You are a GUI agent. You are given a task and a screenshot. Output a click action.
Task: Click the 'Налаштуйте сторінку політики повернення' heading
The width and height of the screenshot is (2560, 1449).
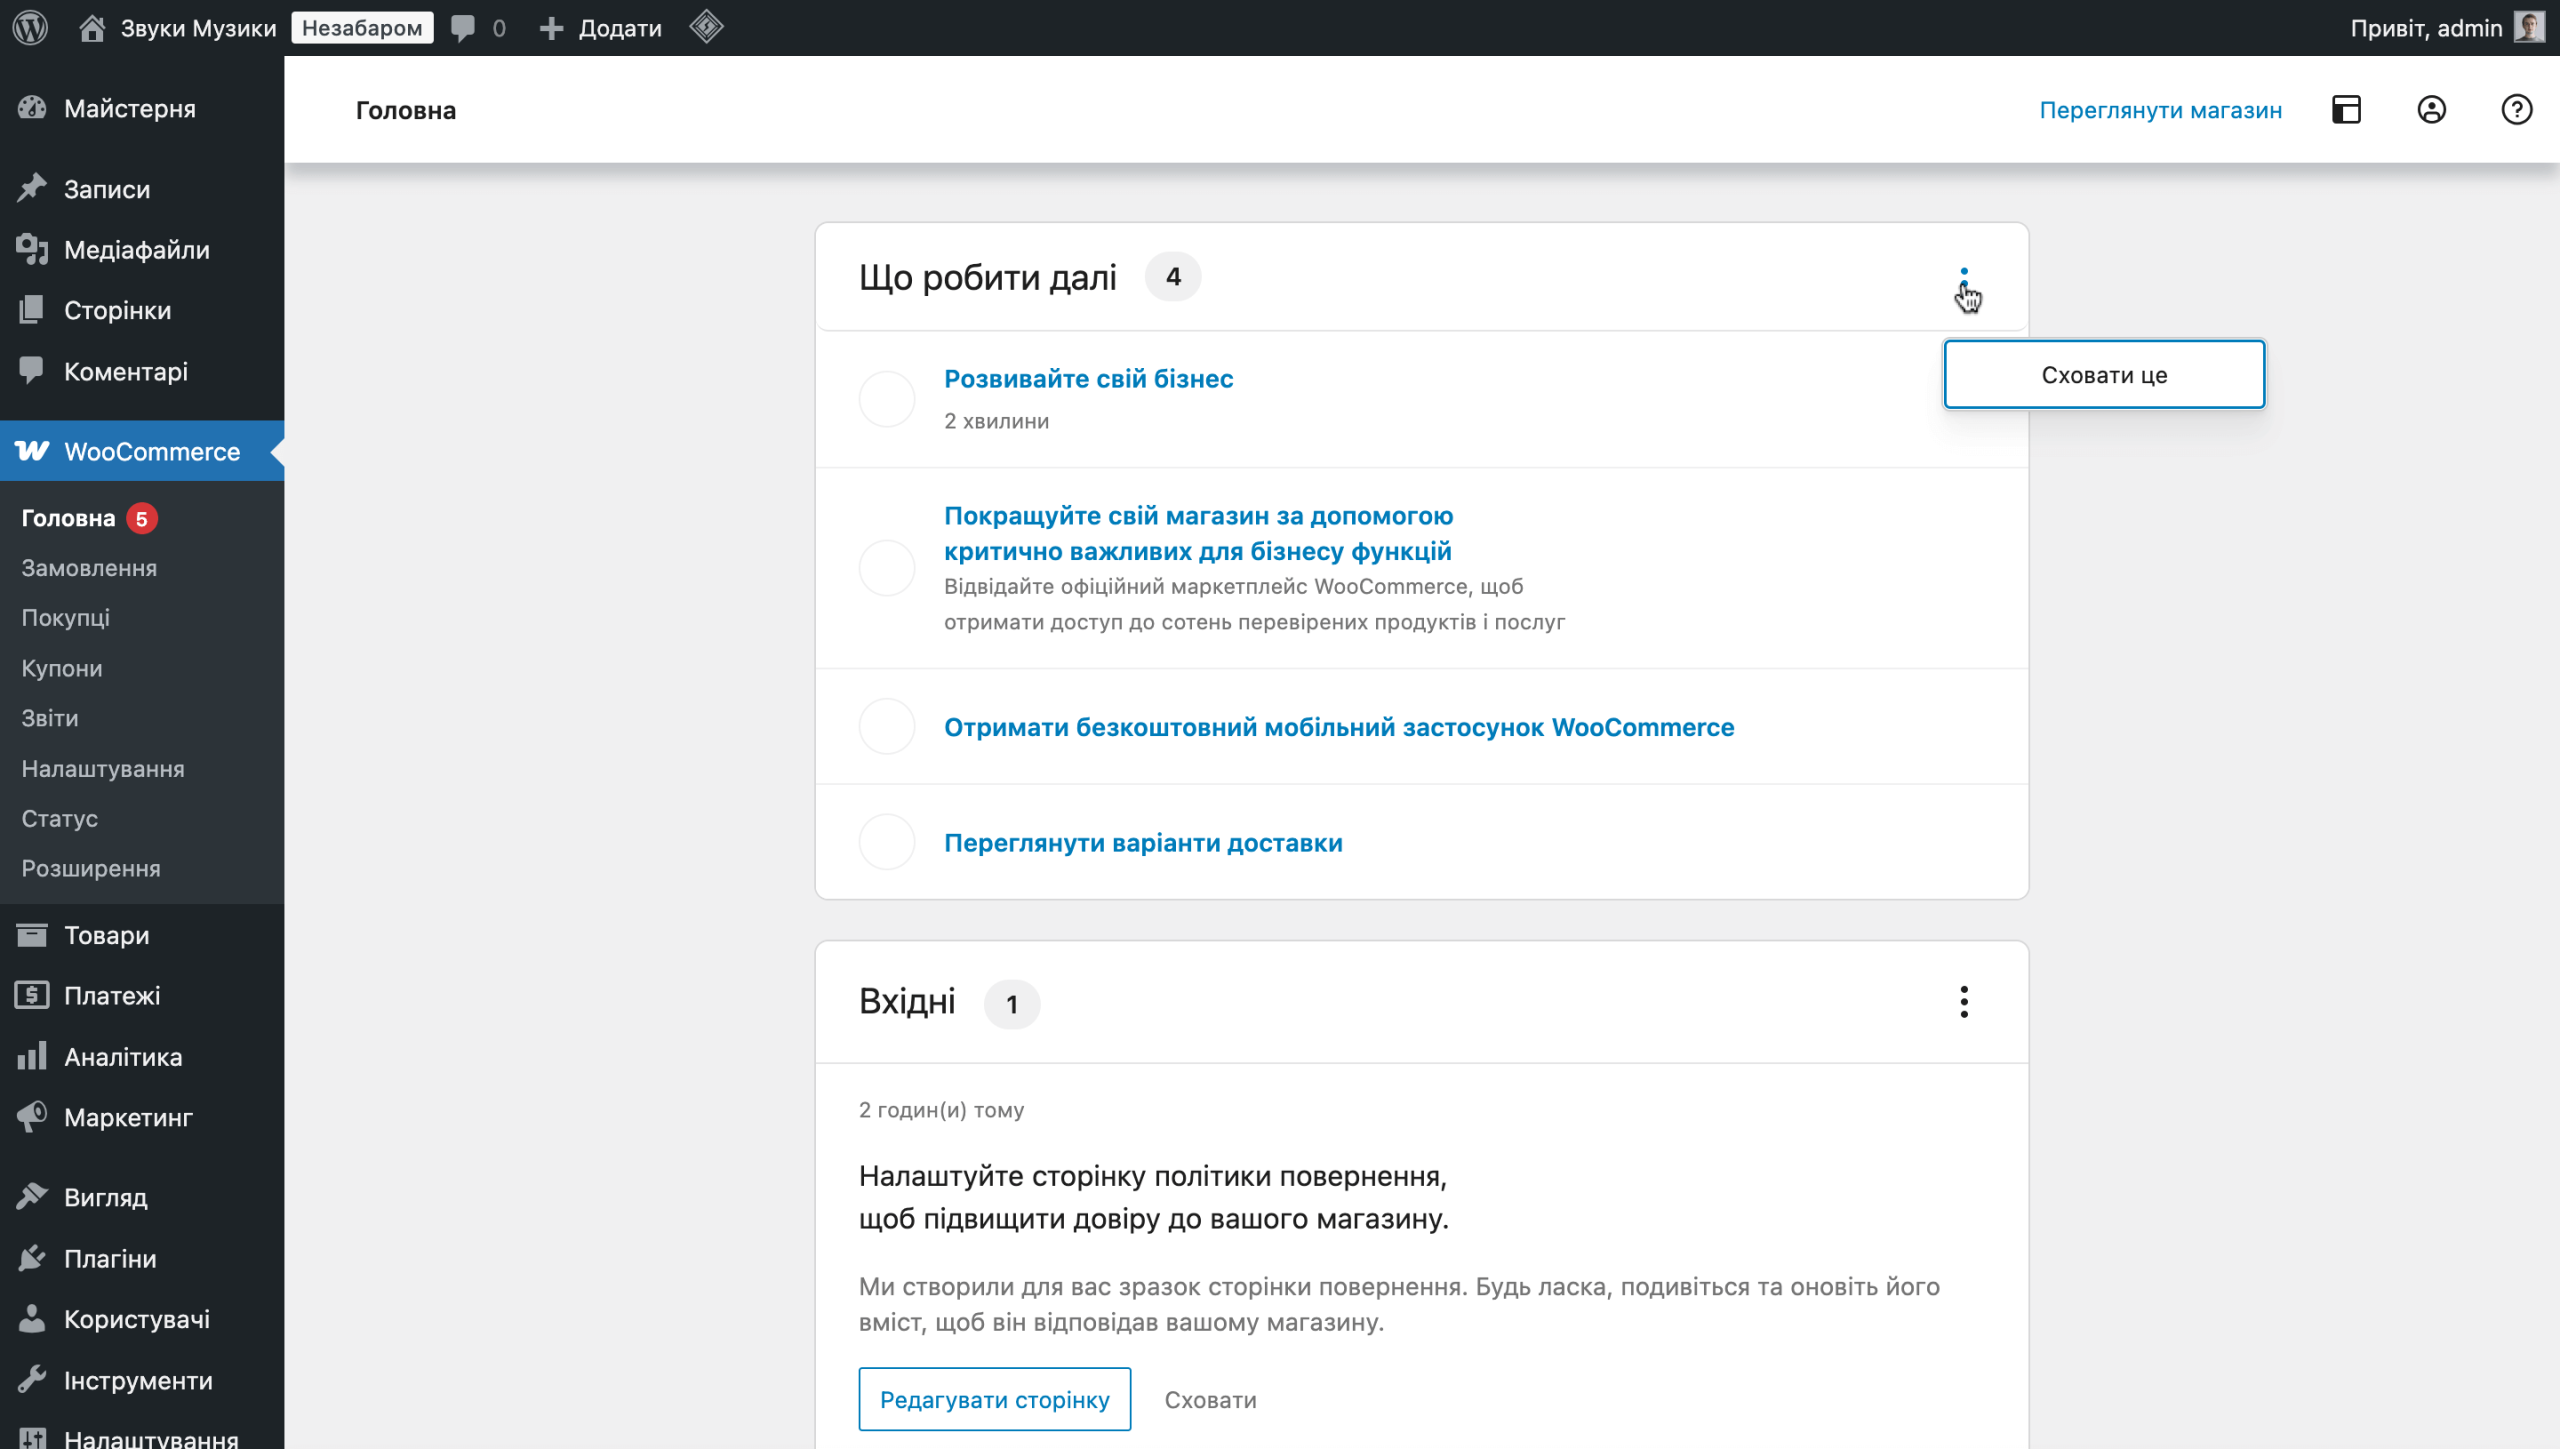tap(1154, 1197)
